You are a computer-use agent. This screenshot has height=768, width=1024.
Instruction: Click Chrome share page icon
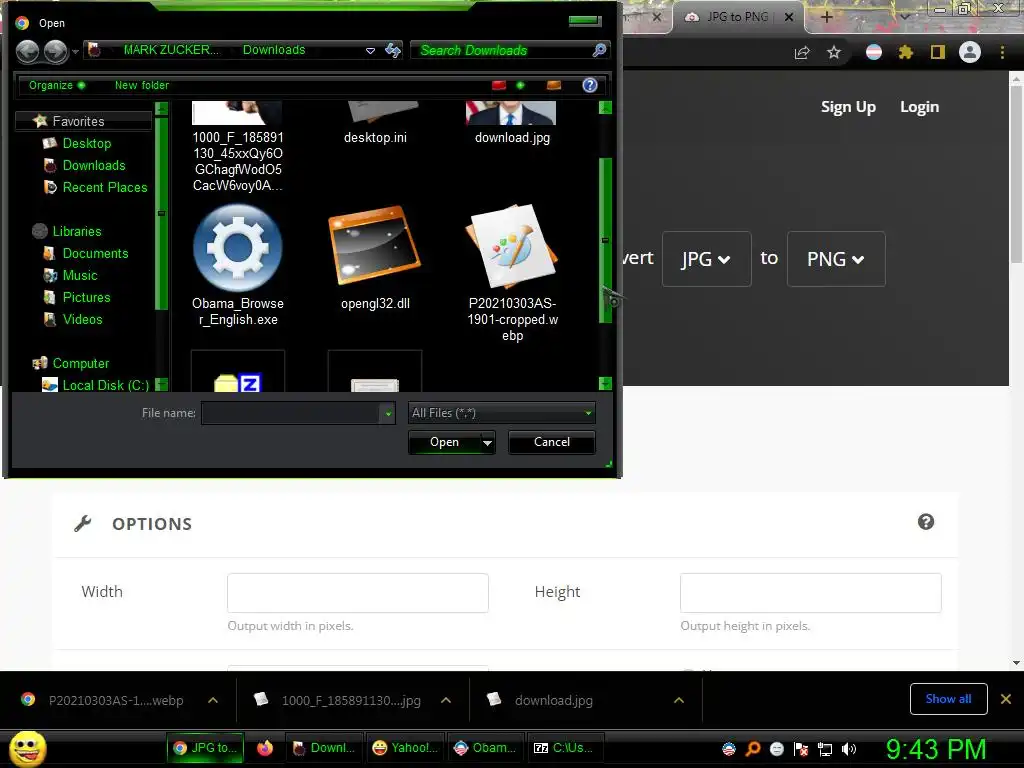[802, 53]
